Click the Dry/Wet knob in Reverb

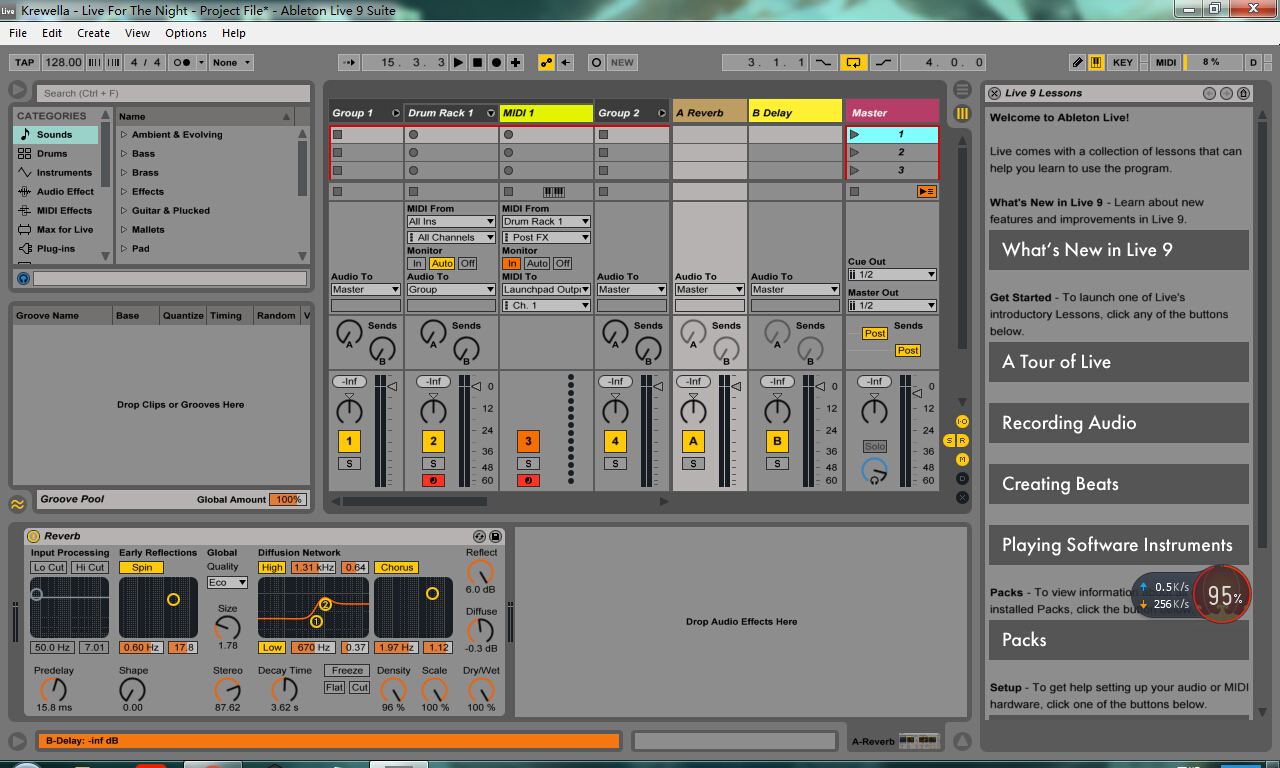(x=482, y=690)
